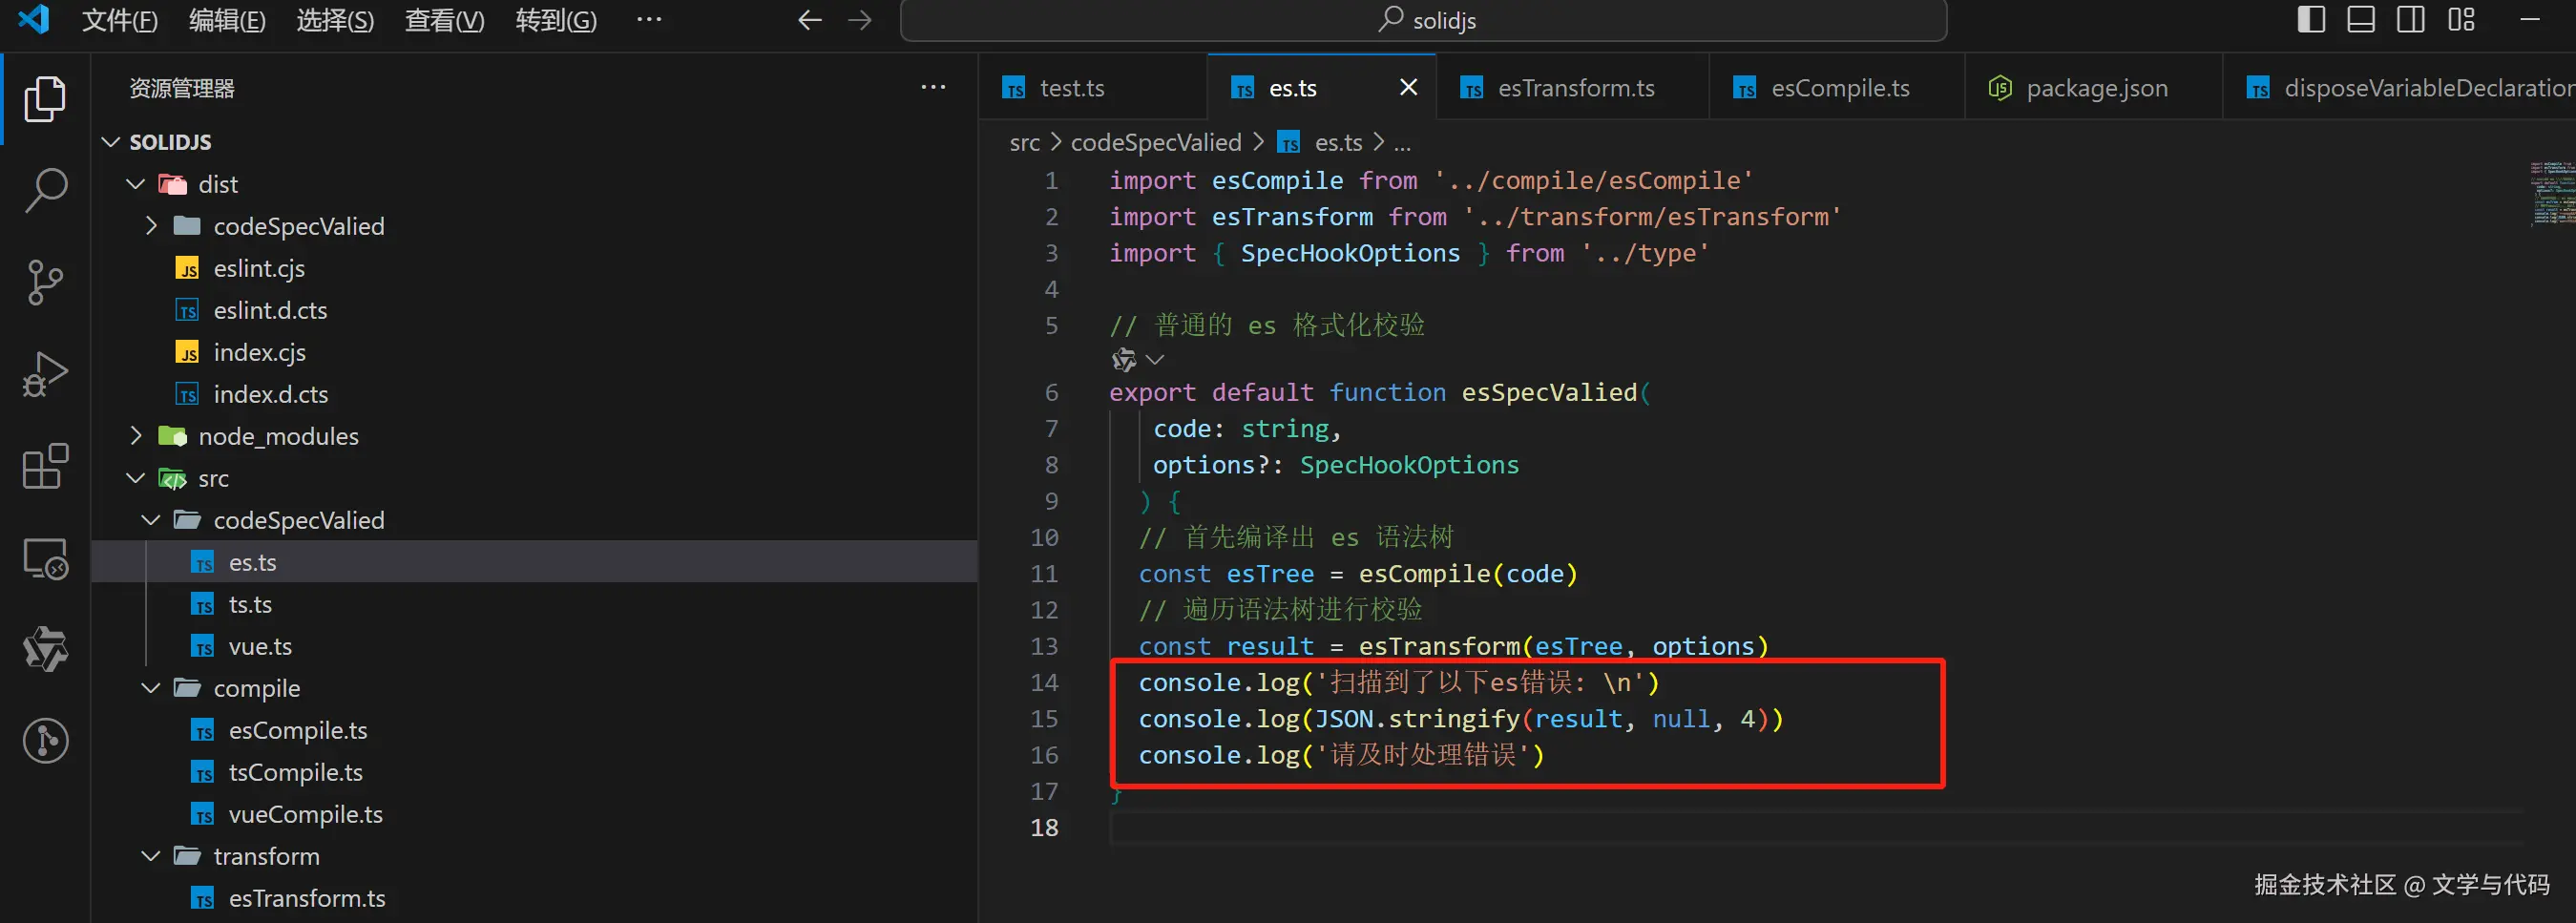Click the TS icon in es.ts breadcrumb

point(1290,143)
